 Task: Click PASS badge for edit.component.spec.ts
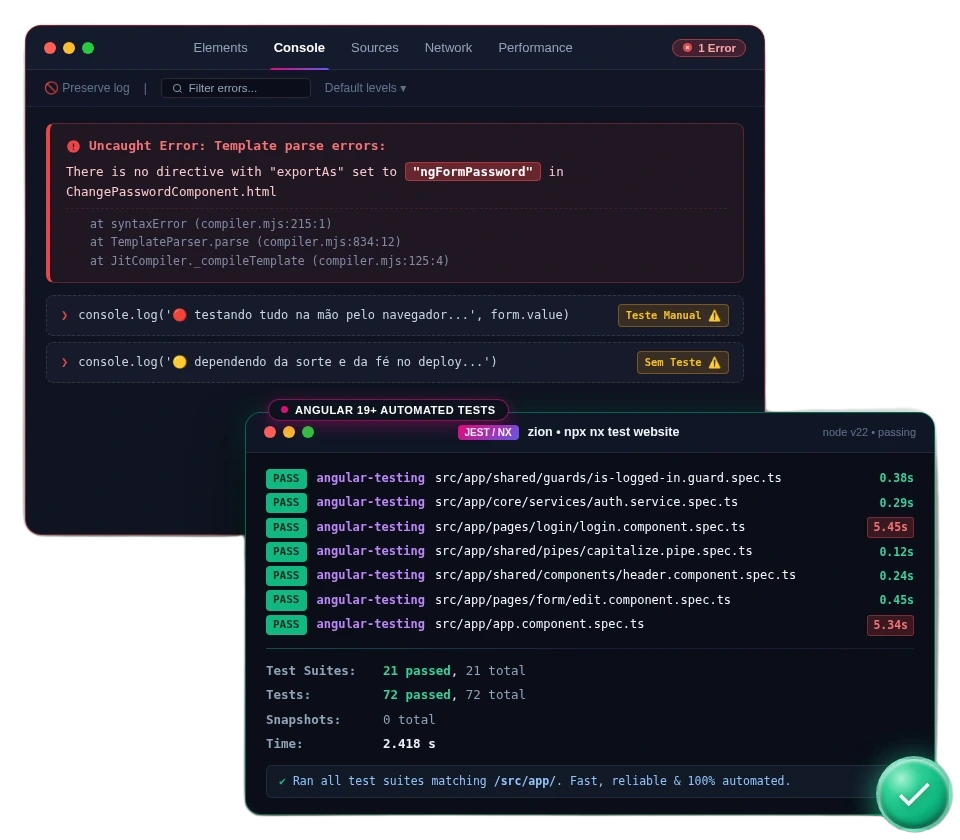(x=286, y=600)
